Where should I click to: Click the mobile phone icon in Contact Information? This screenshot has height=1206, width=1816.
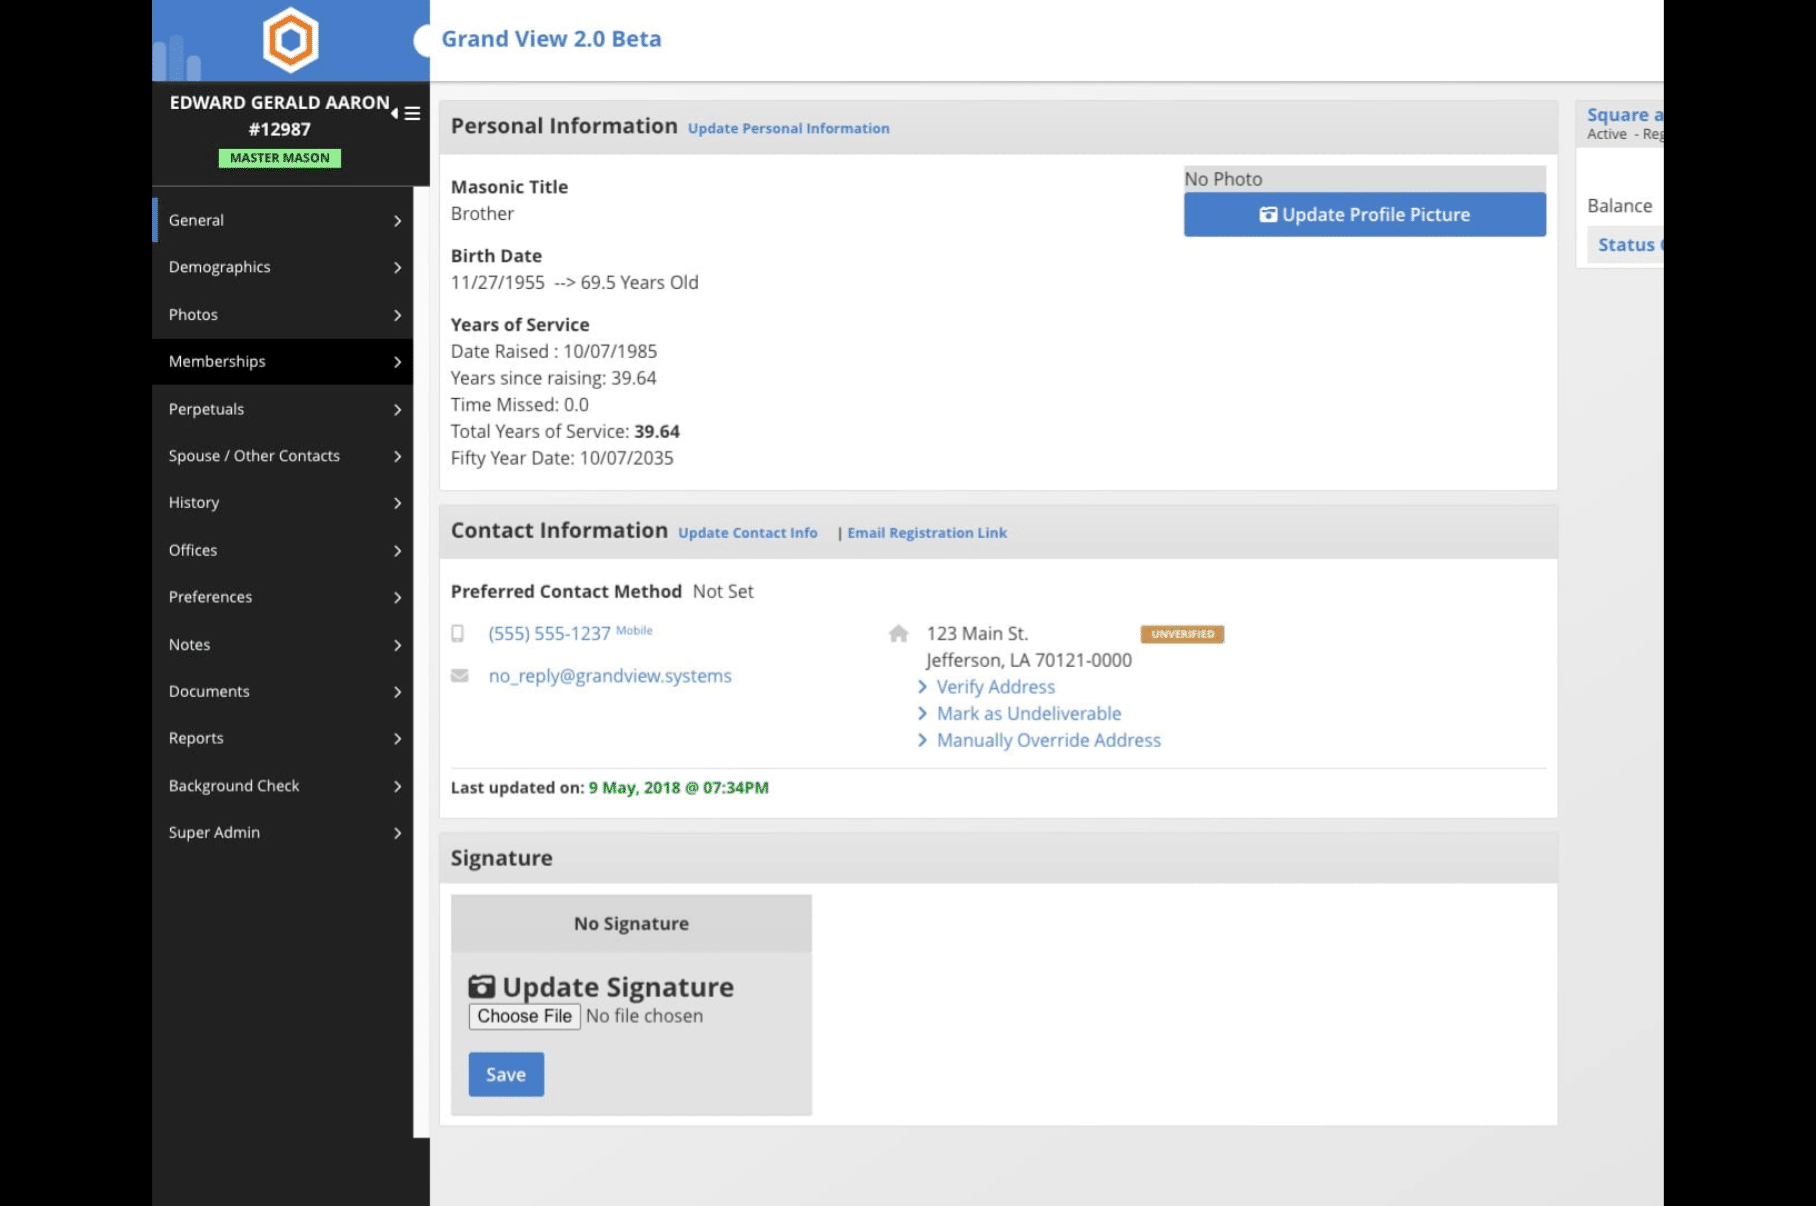click(x=458, y=633)
